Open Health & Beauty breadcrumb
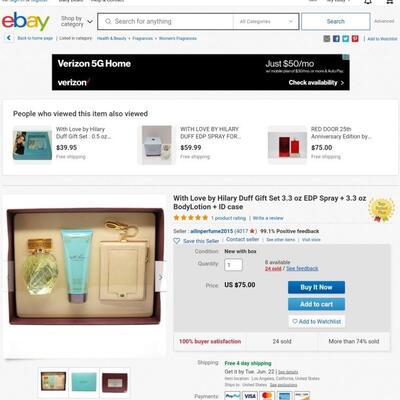Viewport: 400px width, 400px height. coord(112,38)
